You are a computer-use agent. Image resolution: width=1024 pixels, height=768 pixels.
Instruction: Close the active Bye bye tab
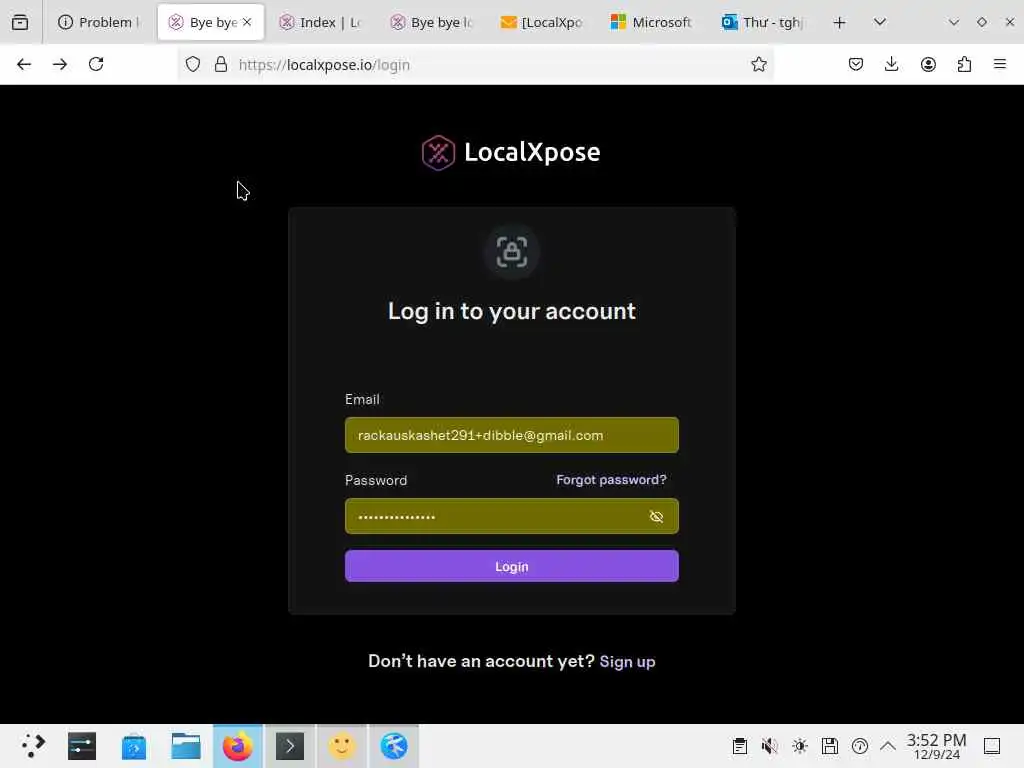[x=247, y=22]
